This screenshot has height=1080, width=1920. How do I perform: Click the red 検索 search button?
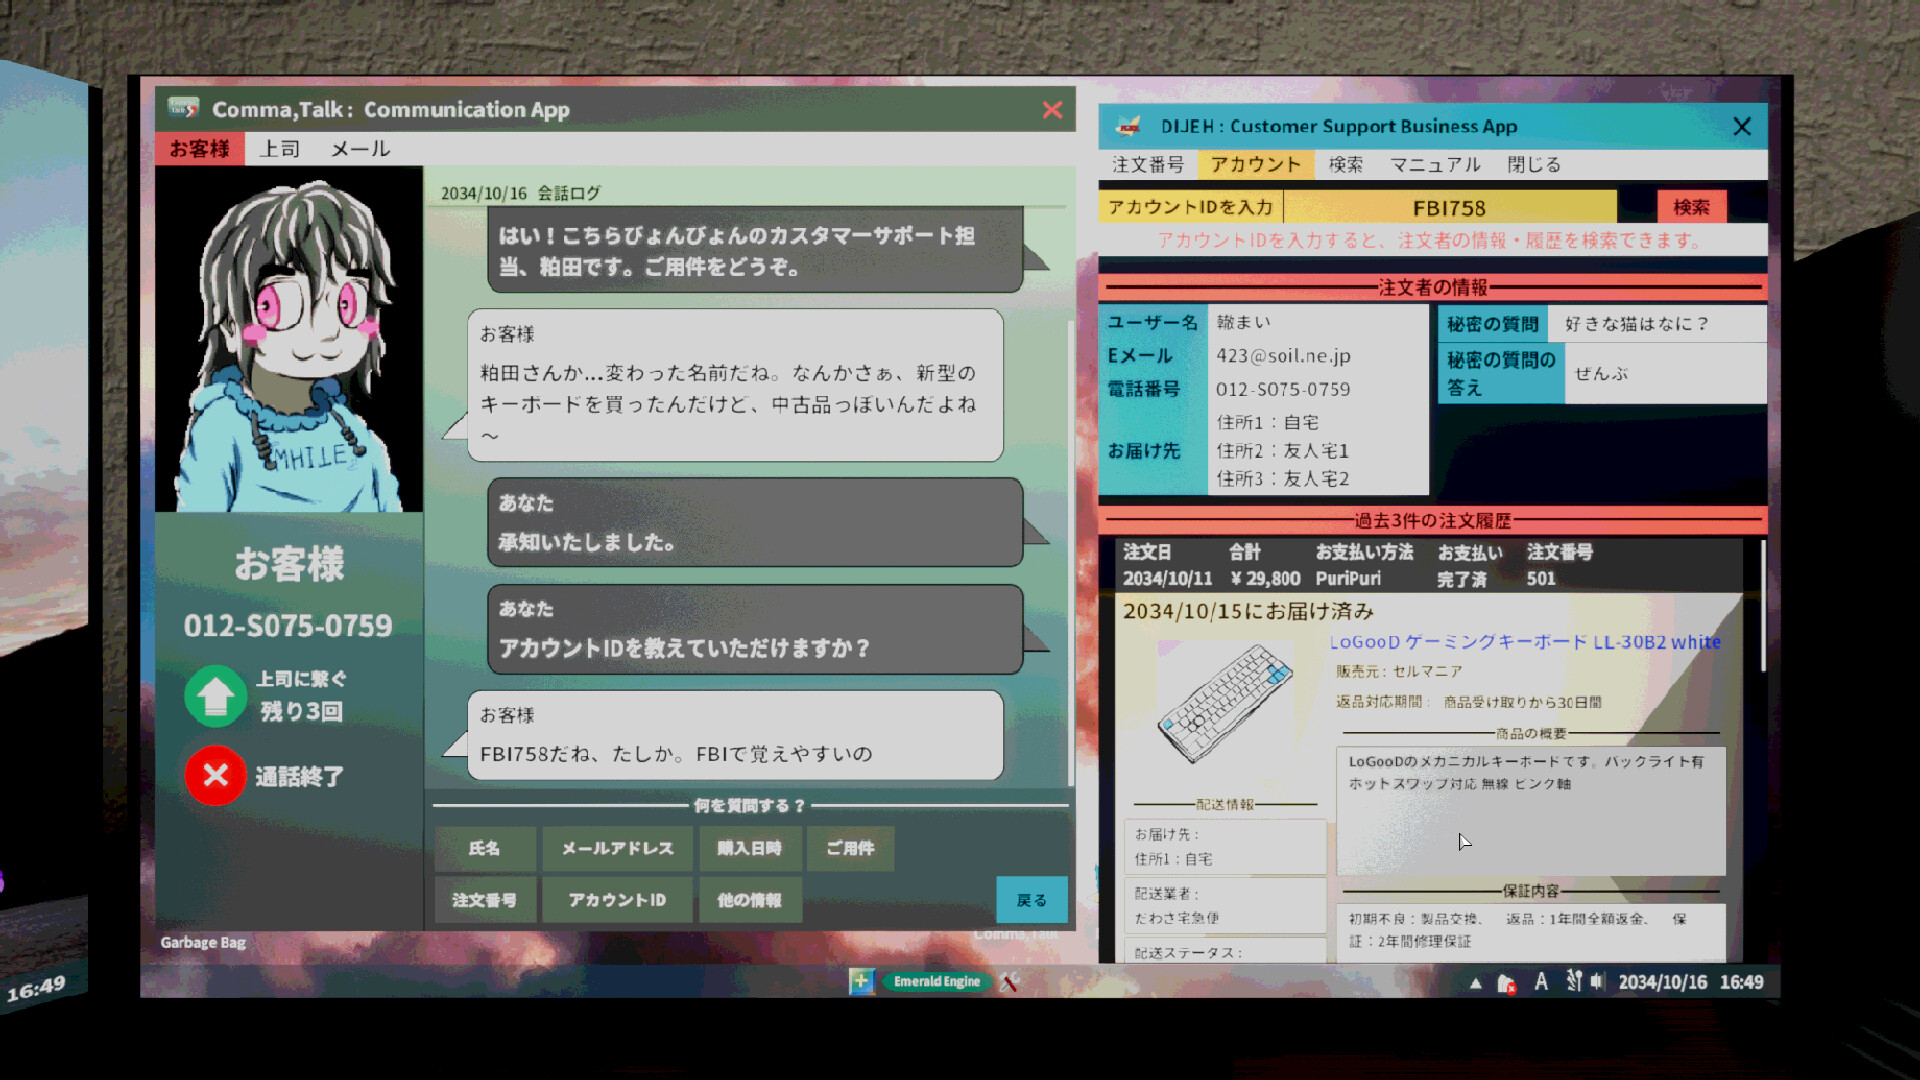pyautogui.click(x=1691, y=207)
